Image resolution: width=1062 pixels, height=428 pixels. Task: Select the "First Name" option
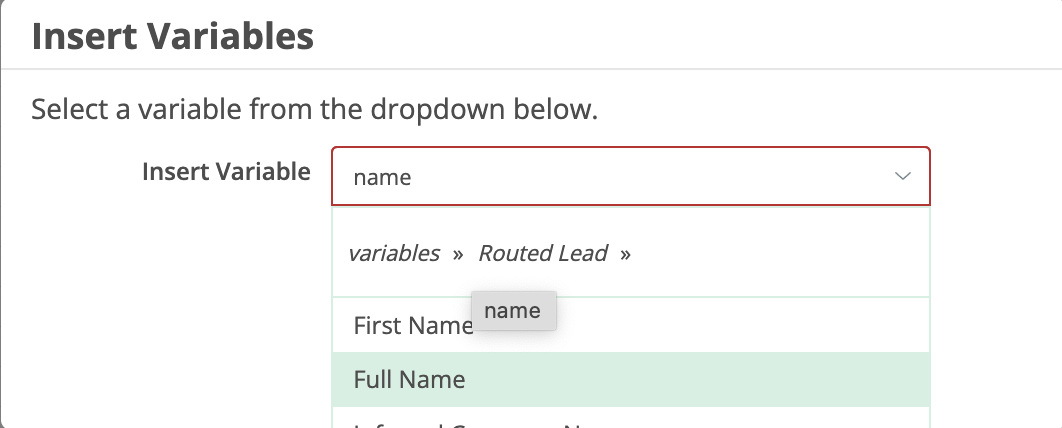[x=412, y=325]
